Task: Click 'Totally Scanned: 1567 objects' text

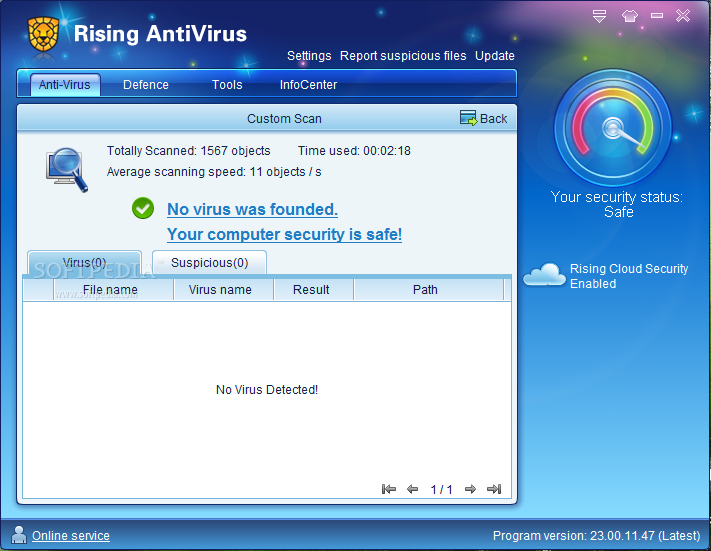Action: (189, 151)
